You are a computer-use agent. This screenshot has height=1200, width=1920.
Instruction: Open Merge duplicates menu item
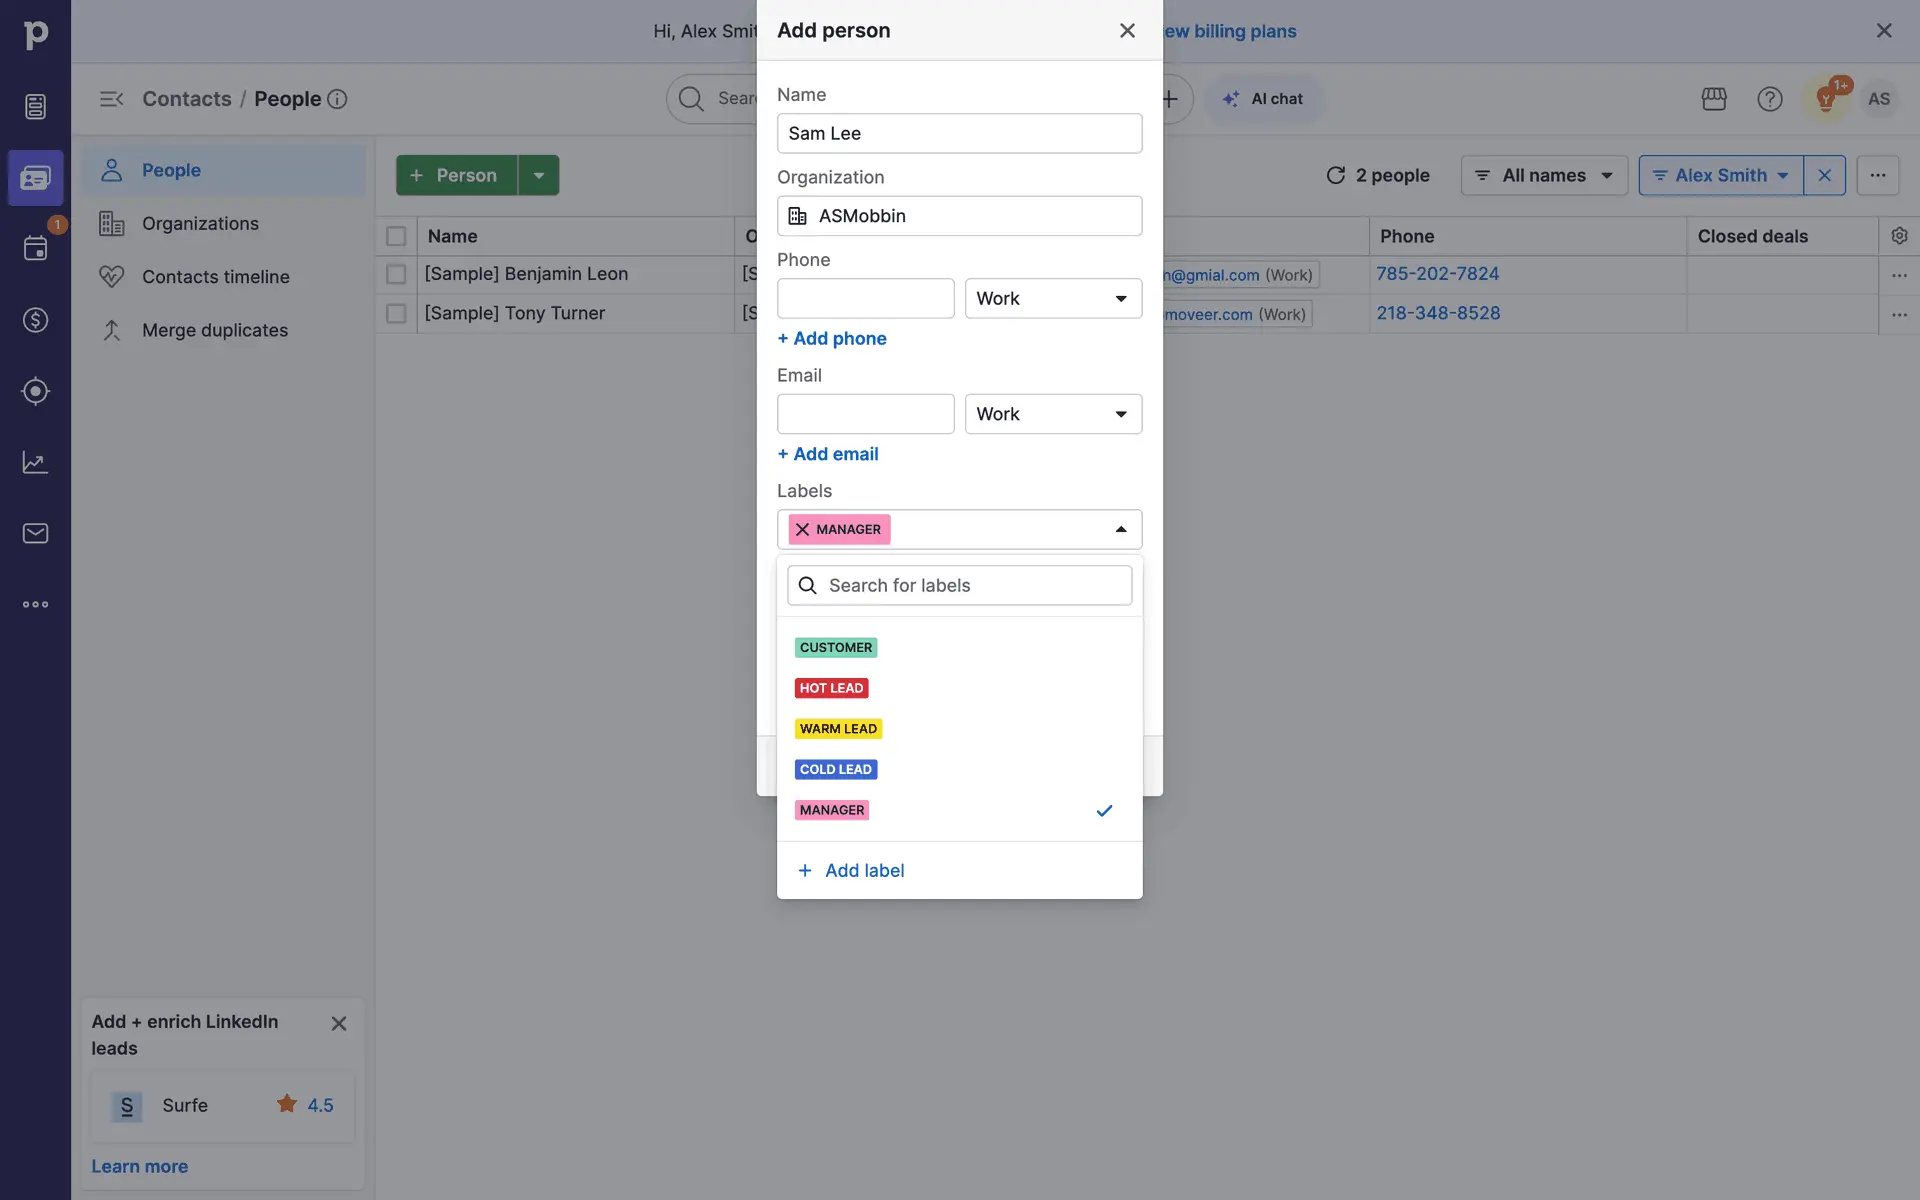point(214,330)
